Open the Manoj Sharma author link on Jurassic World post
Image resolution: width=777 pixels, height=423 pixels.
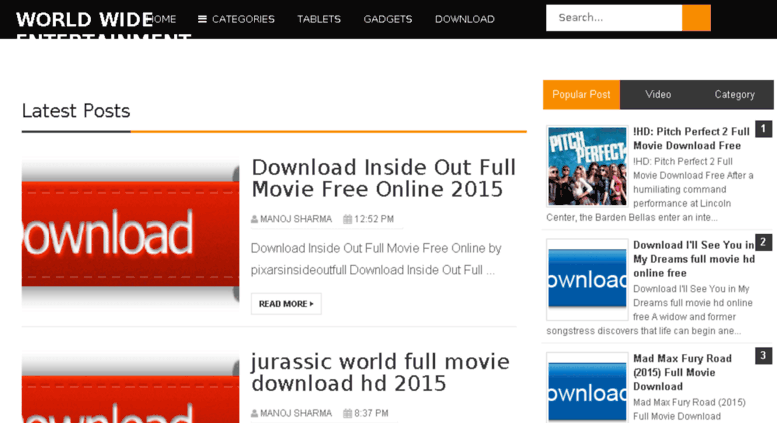(296, 413)
